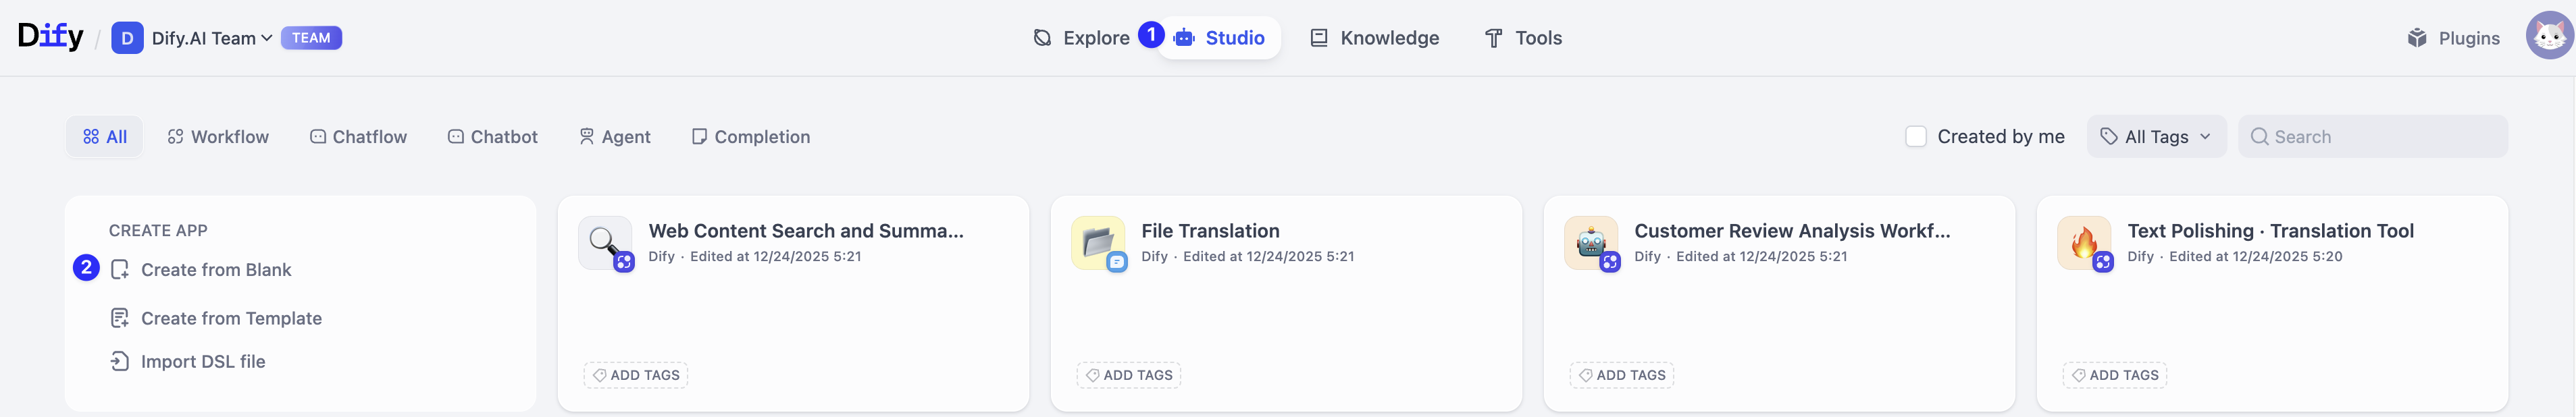Click the Dify logo
The image size is (2576, 417).
50,37
